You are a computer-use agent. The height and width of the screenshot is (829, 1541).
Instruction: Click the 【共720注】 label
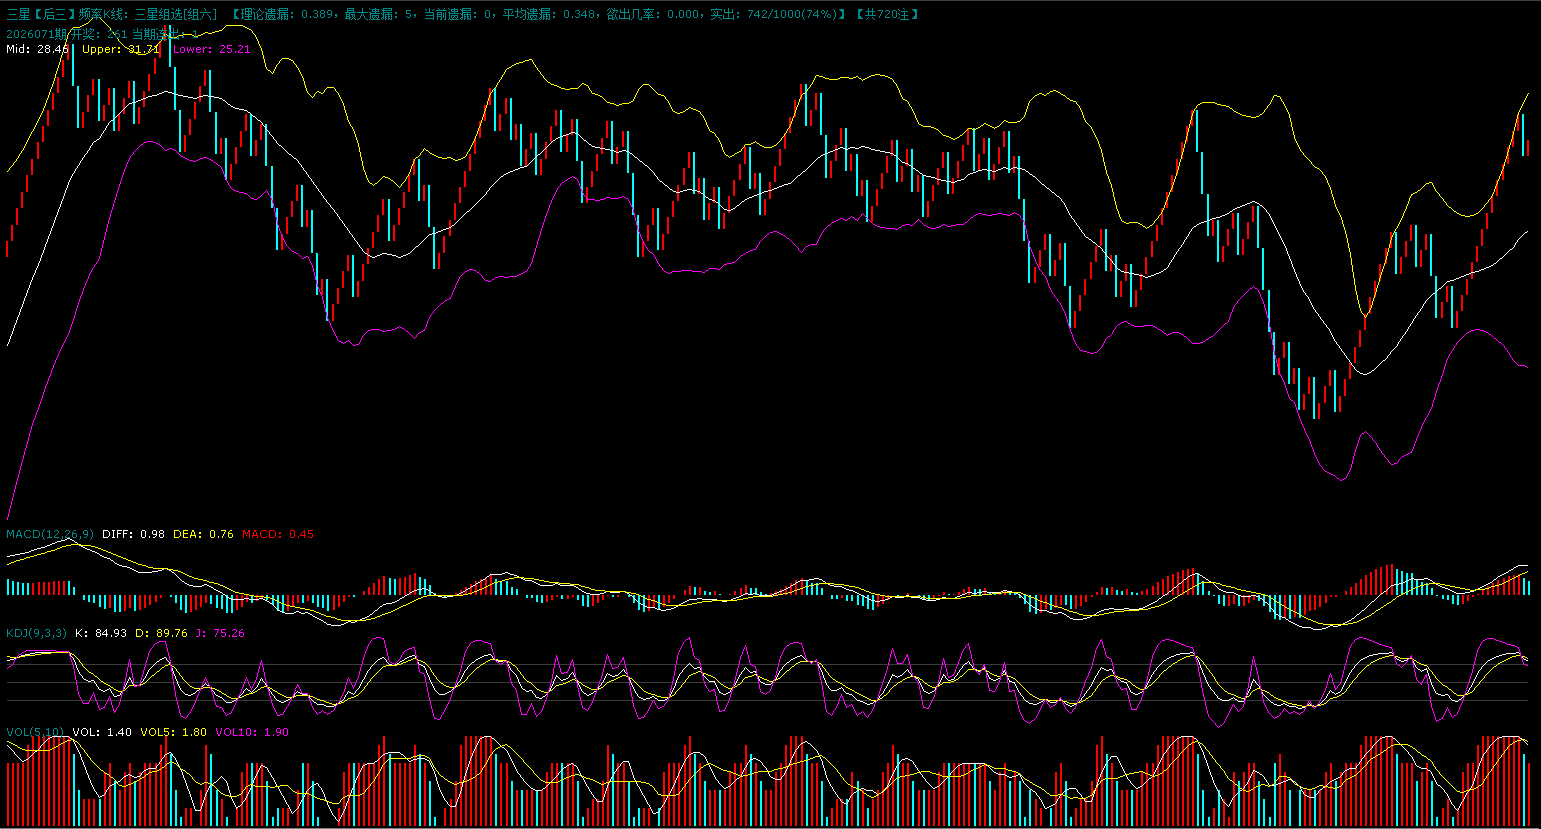pos(887,15)
